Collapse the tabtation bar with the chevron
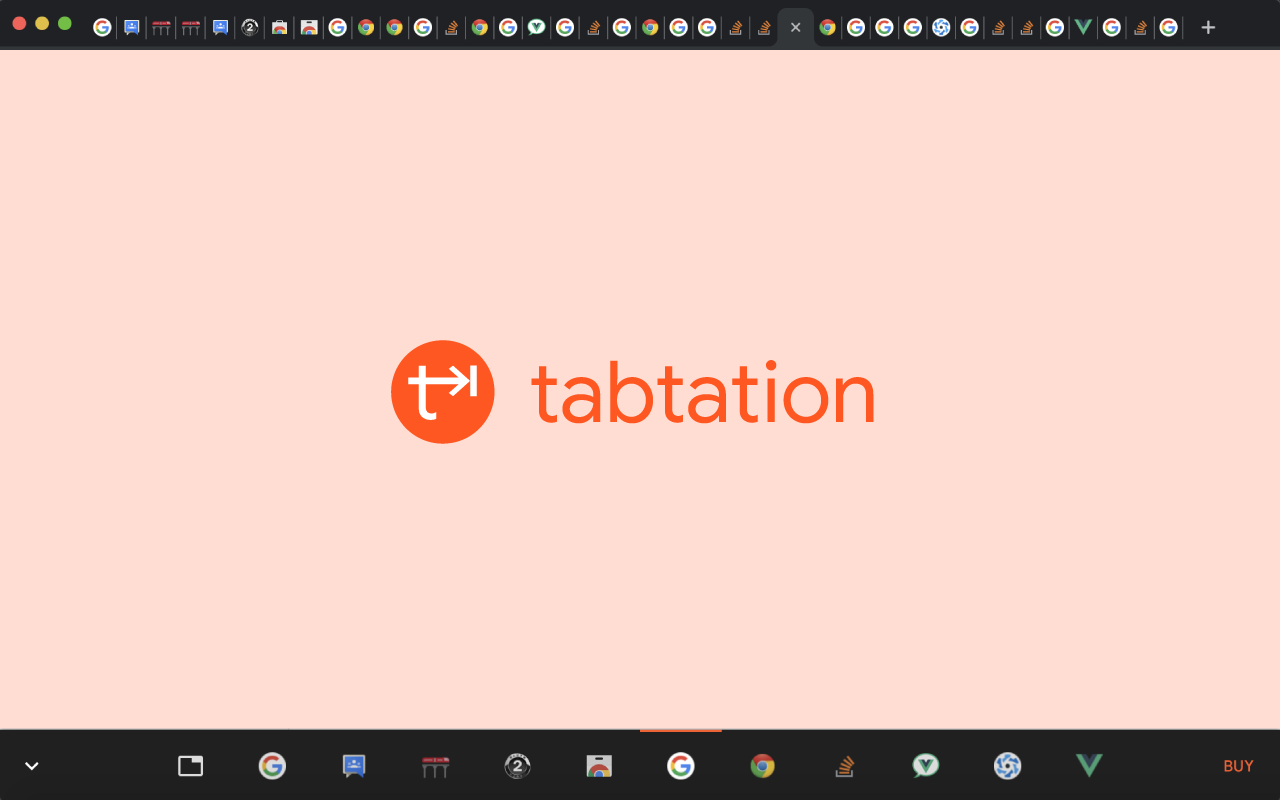 click(30, 765)
